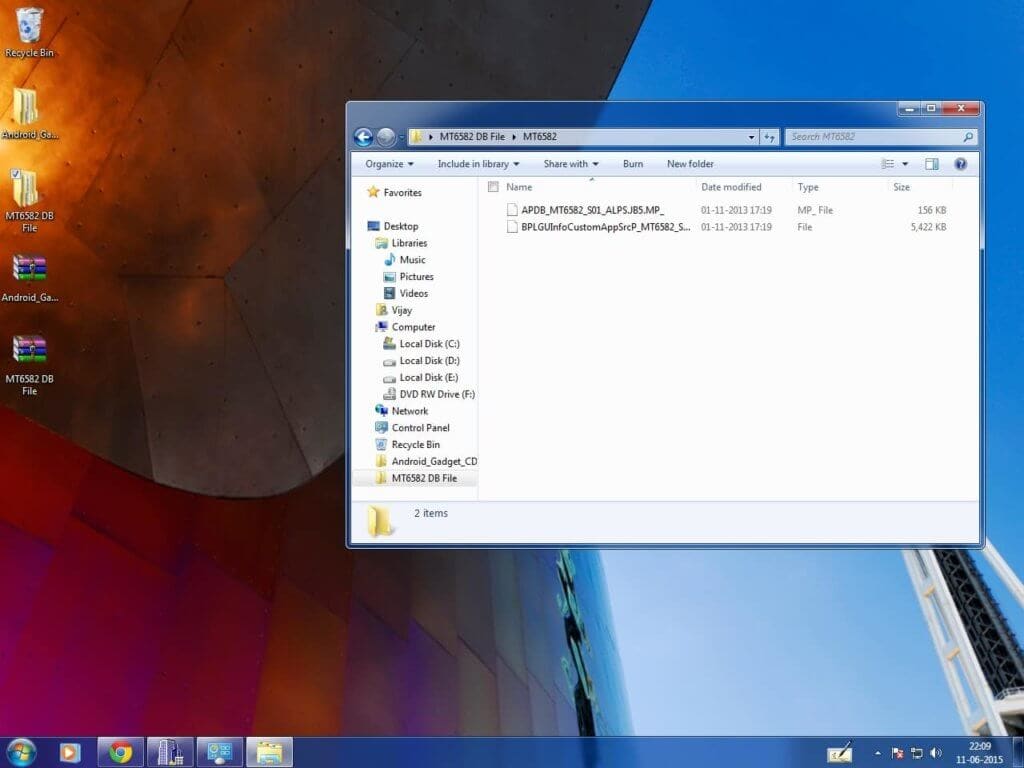Screen dimensions: 1024x768
Task: Sort by the Name column header
Action: pyautogui.click(x=519, y=187)
